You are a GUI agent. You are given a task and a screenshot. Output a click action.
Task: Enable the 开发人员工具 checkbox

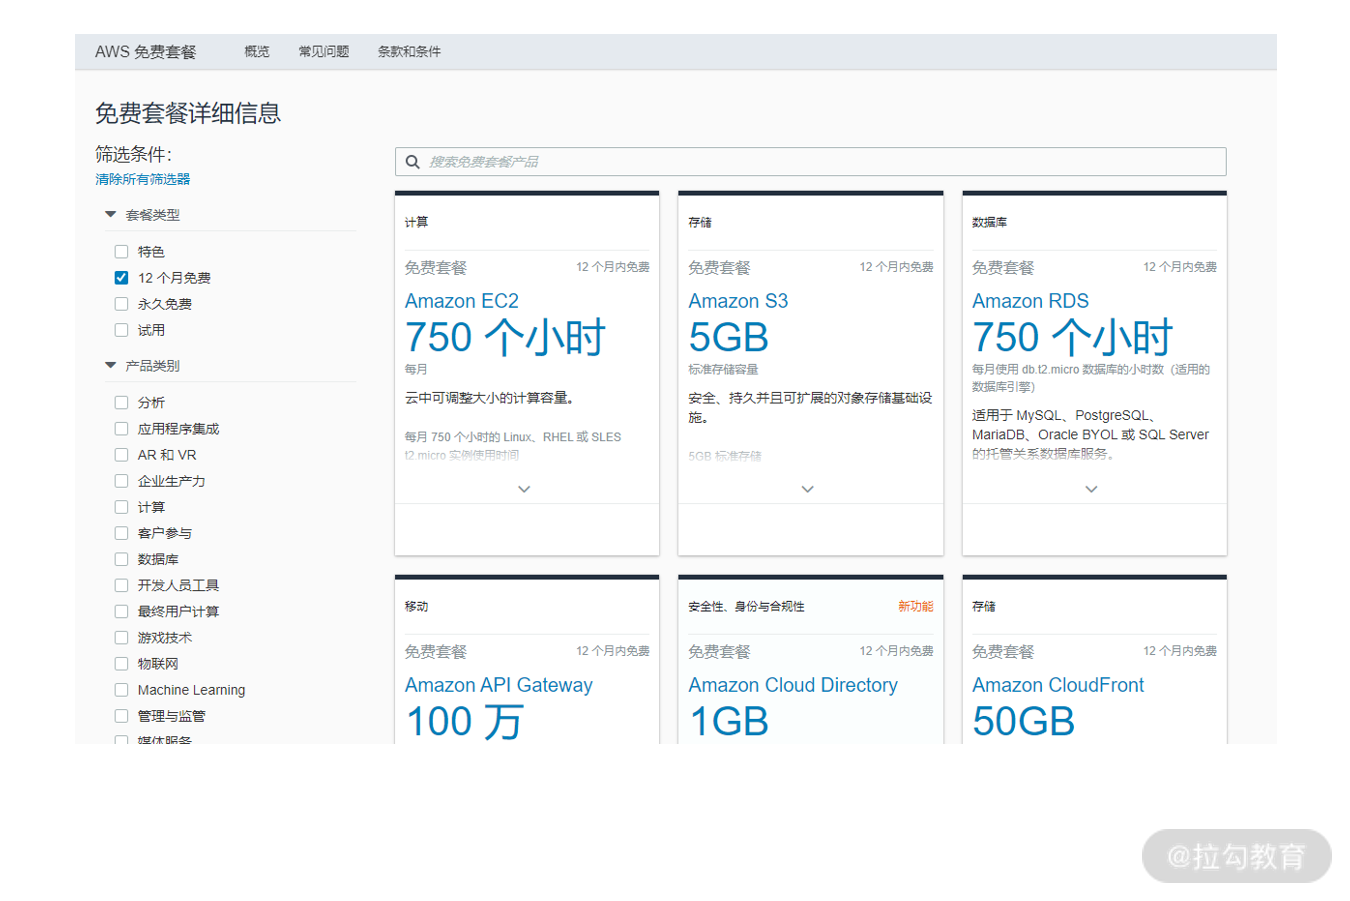[x=121, y=585]
